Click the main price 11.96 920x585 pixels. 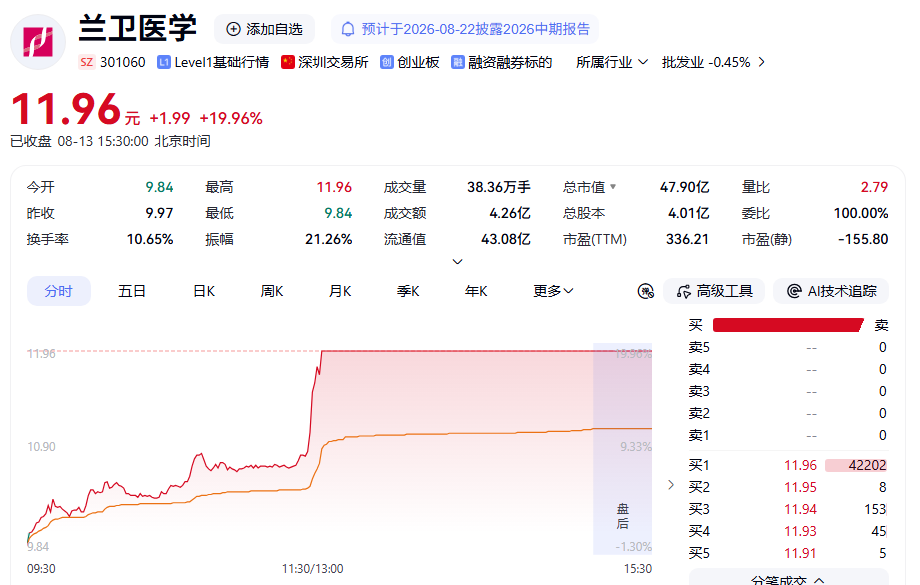pos(66,110)
